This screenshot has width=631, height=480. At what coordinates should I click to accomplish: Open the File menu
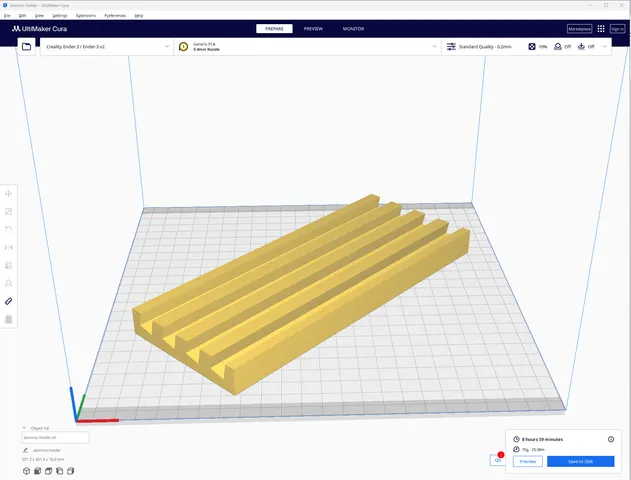click(x=7, y=16)
